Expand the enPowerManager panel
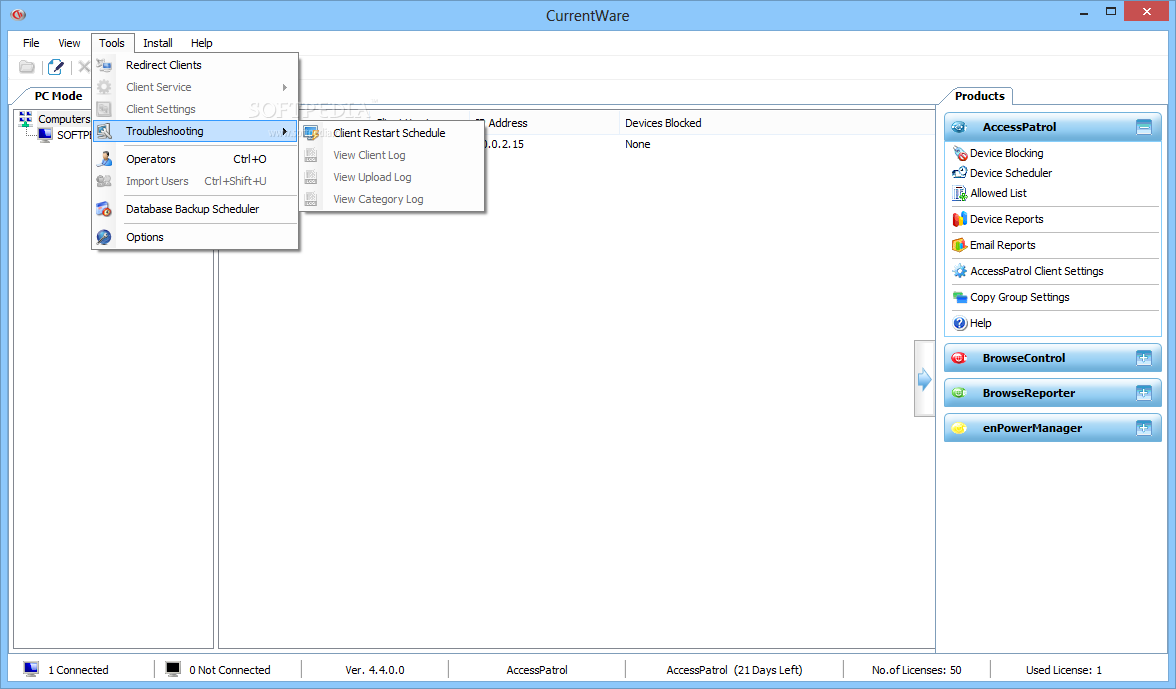This screenshot has width=1176, height=689. 1143,428
